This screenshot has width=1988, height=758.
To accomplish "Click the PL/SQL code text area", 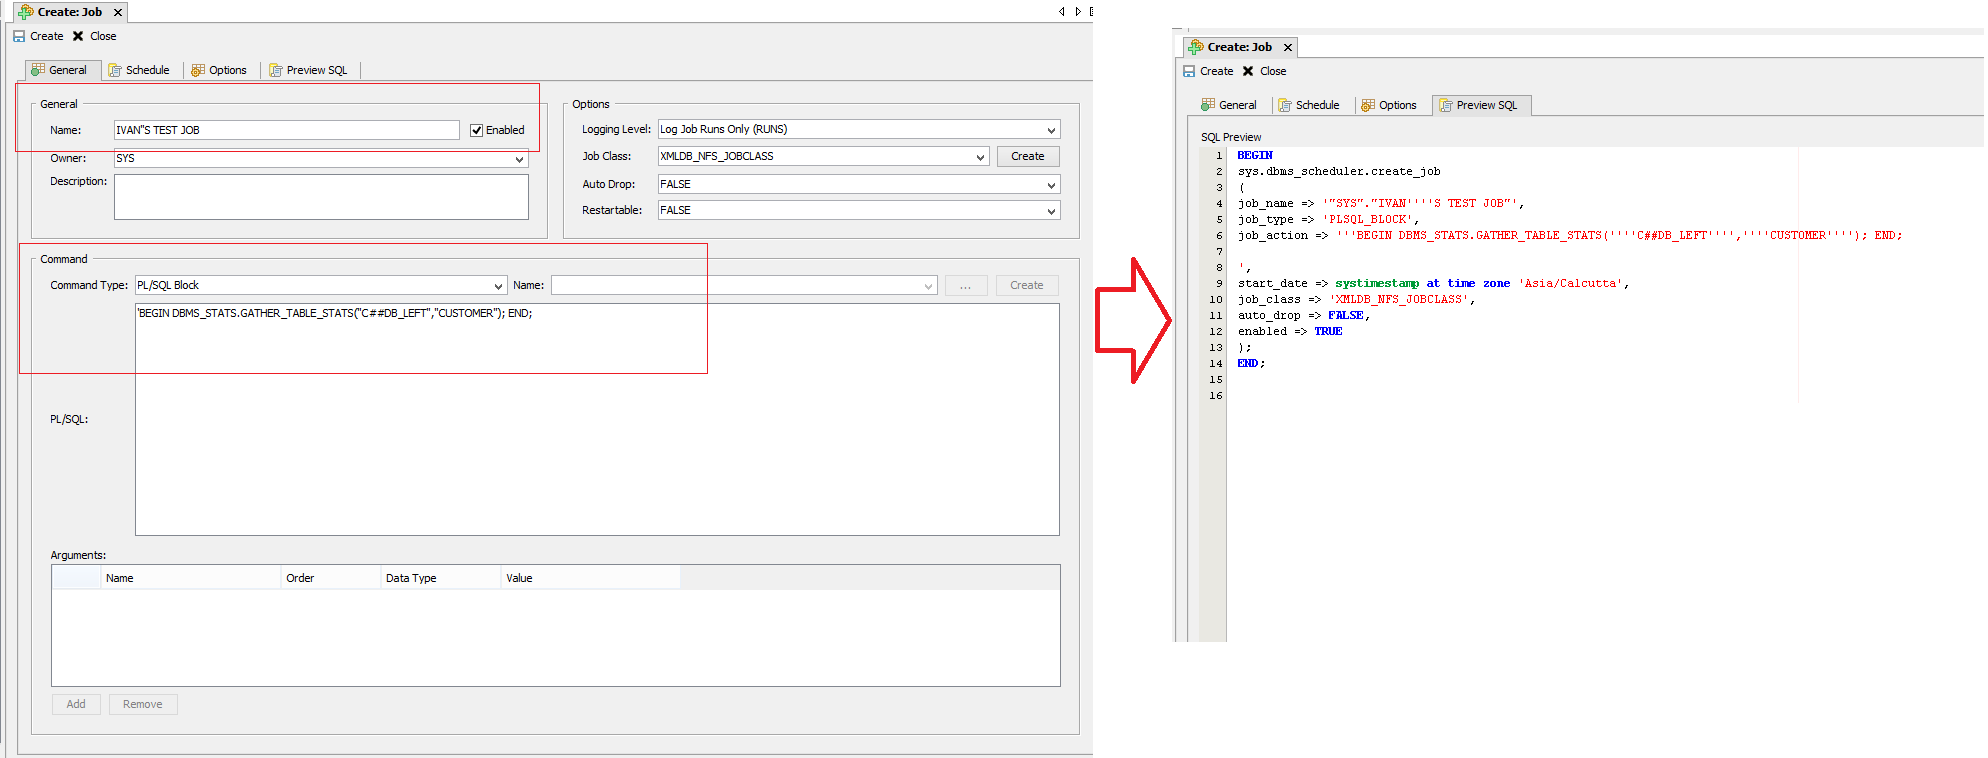I will pos(597,419).
